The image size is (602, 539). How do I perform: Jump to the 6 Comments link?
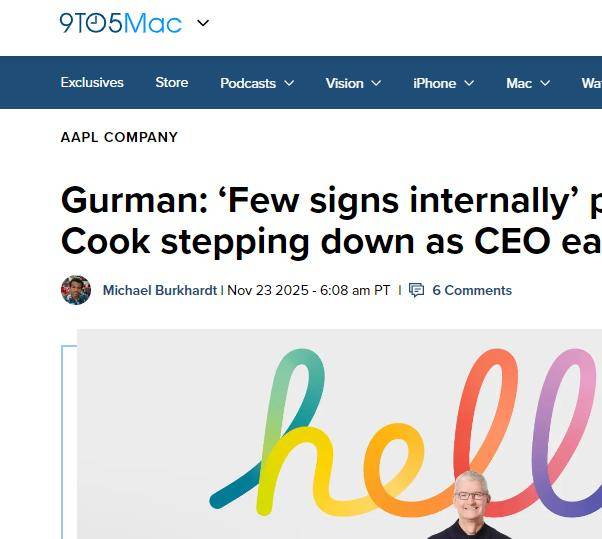472,290
